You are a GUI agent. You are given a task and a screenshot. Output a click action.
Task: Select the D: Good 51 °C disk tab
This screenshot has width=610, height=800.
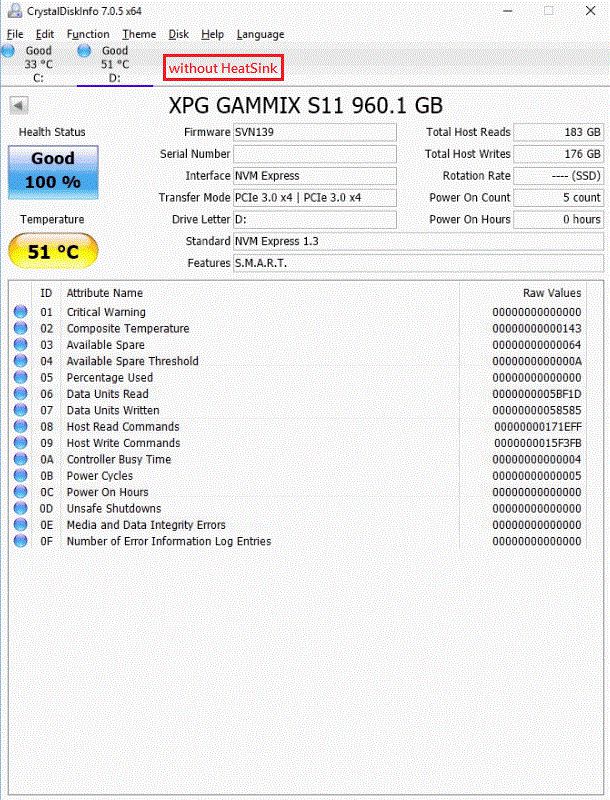115,64
